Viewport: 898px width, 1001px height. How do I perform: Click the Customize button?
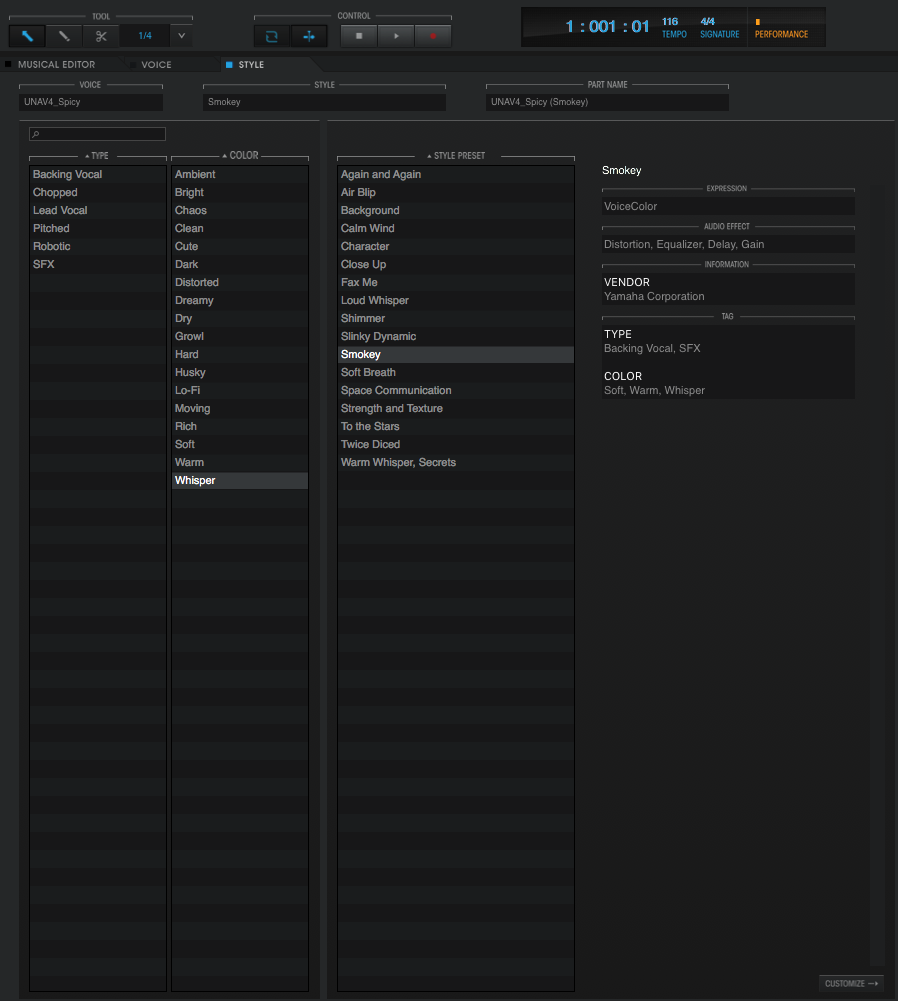pyautogui.click(x=851, y=983)
